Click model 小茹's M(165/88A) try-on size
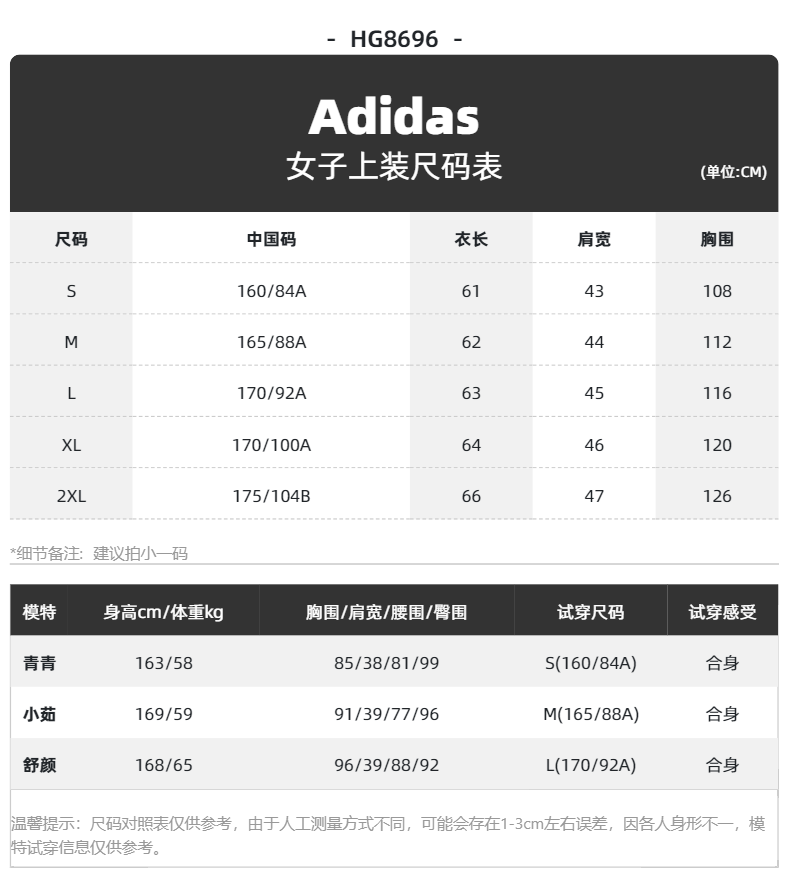 click(591, 714)
